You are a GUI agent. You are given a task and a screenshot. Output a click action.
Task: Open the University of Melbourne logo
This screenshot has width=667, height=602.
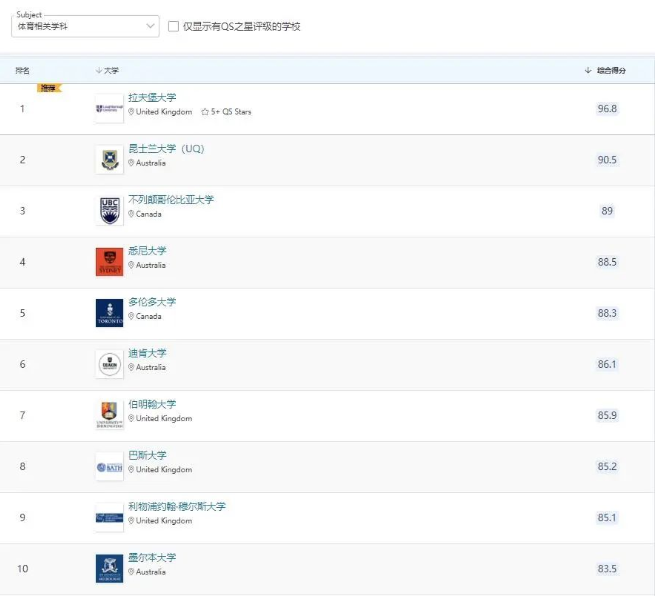point(109,569)
